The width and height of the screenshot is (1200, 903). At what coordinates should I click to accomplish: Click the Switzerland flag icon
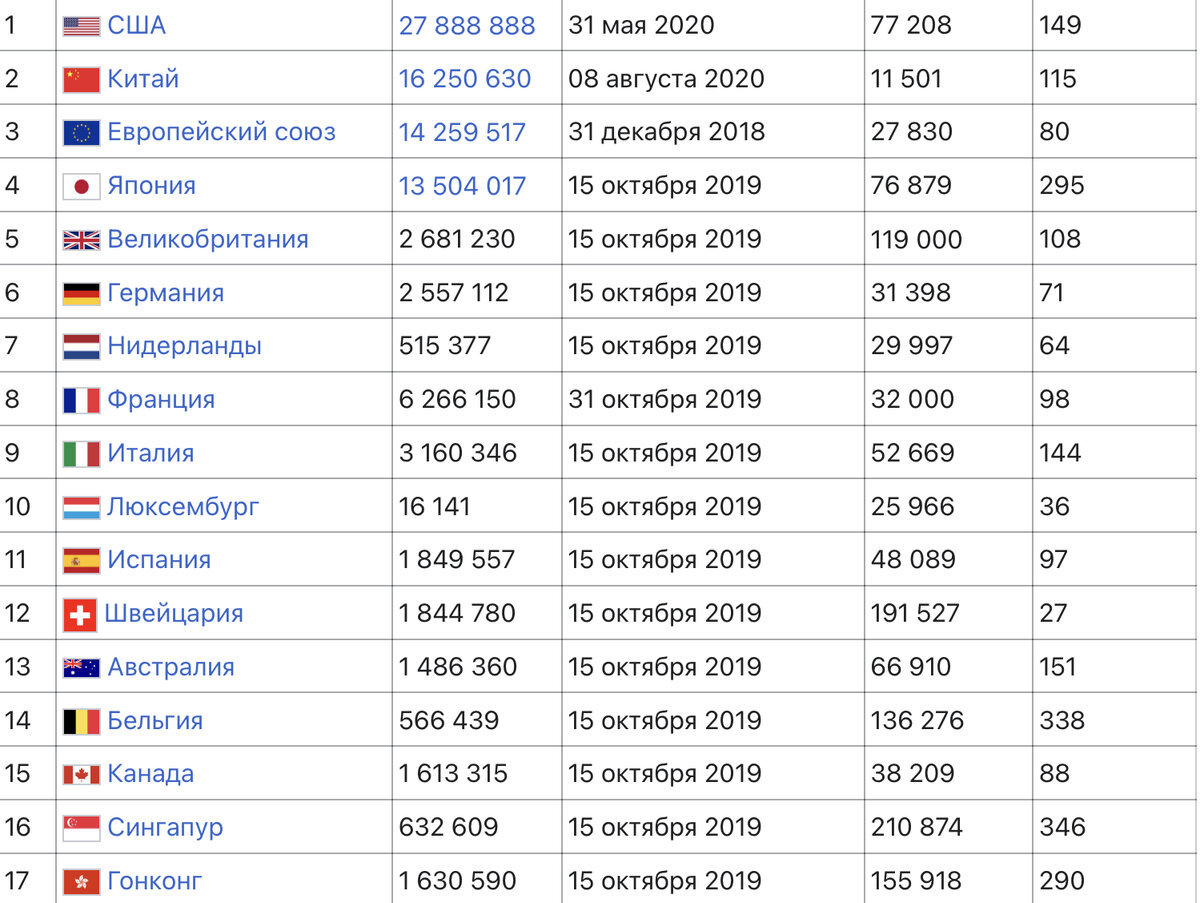[x=80, y=614]
